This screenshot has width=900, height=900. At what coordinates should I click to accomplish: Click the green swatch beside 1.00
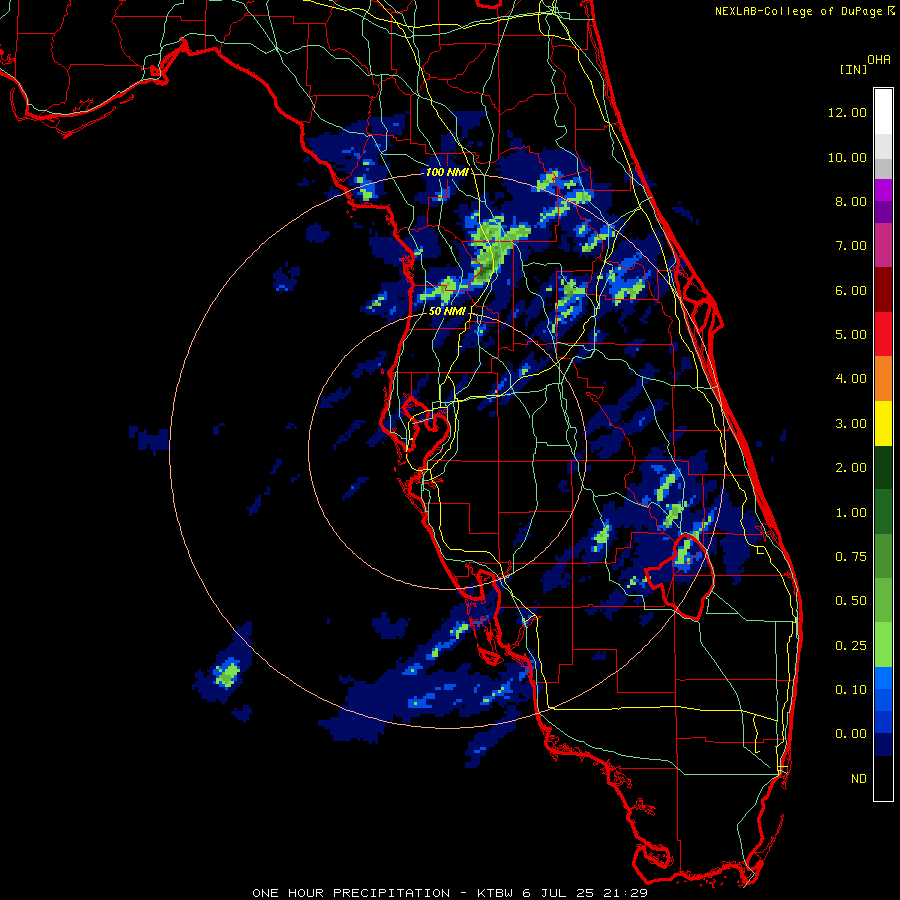pyautogui.click(x=883, y=512)
